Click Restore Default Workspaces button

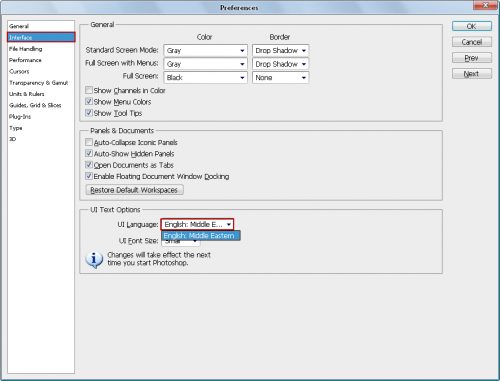point(134,190)
